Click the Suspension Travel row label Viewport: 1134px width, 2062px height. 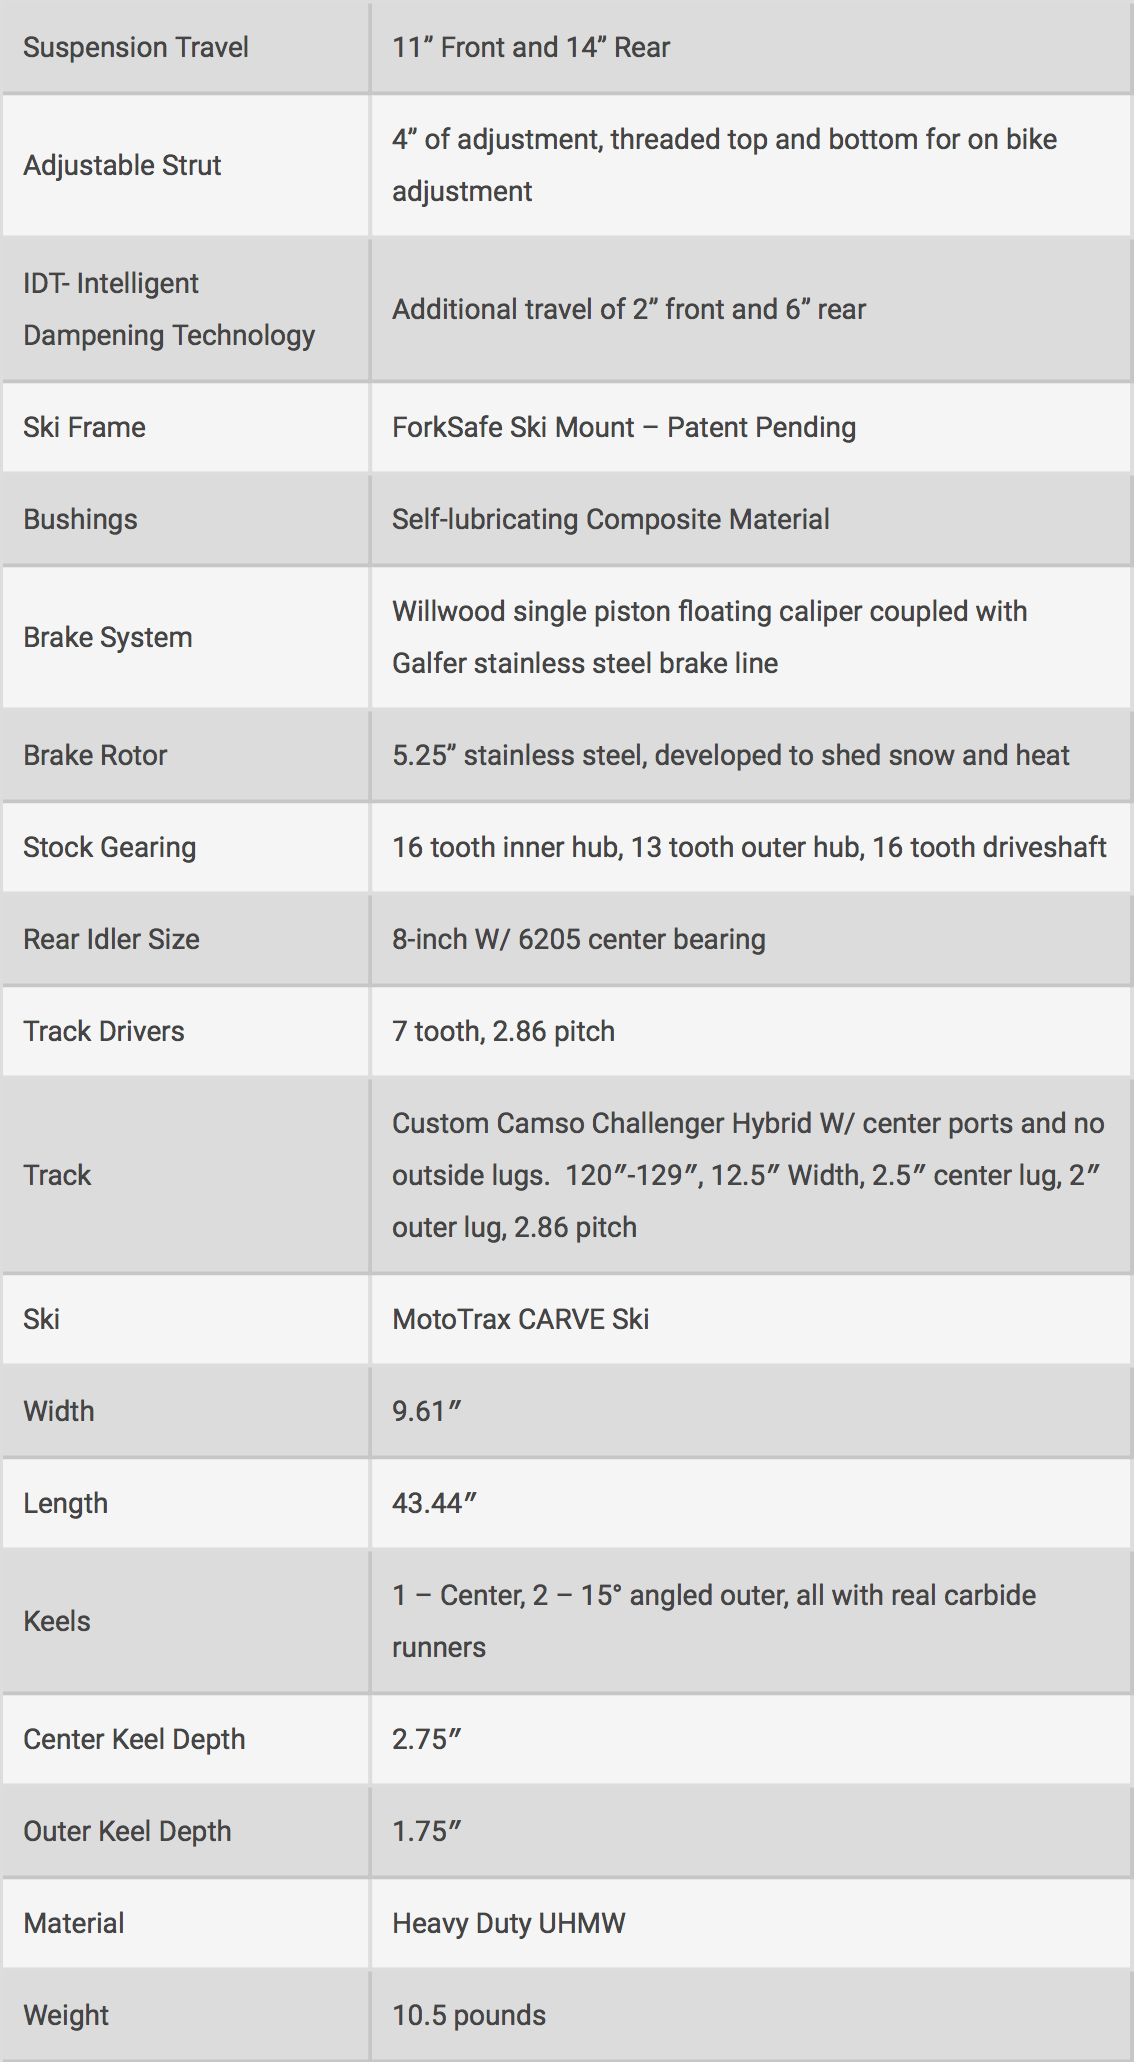136,47
